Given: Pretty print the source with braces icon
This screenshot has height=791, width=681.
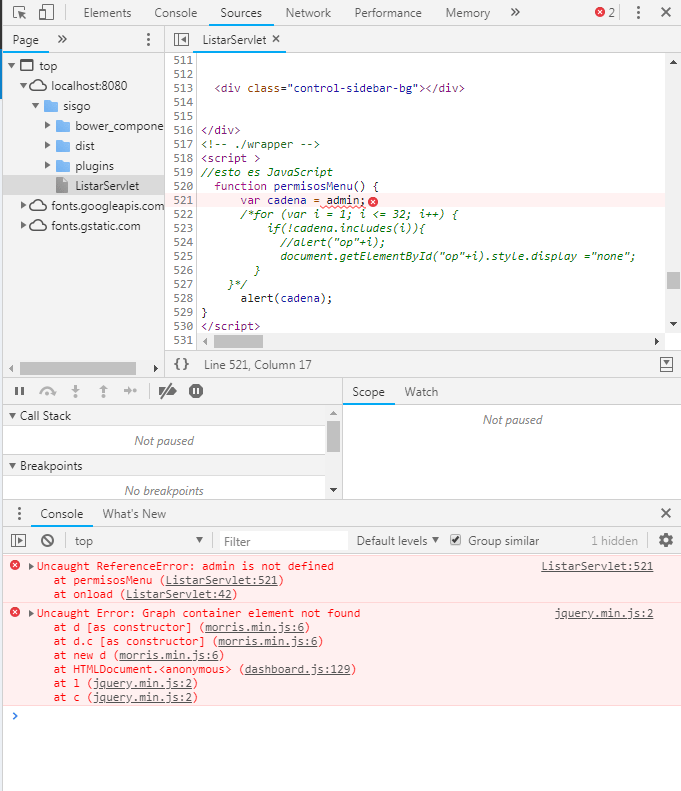Looking at the screenshot, I should (x=182, y=364).
